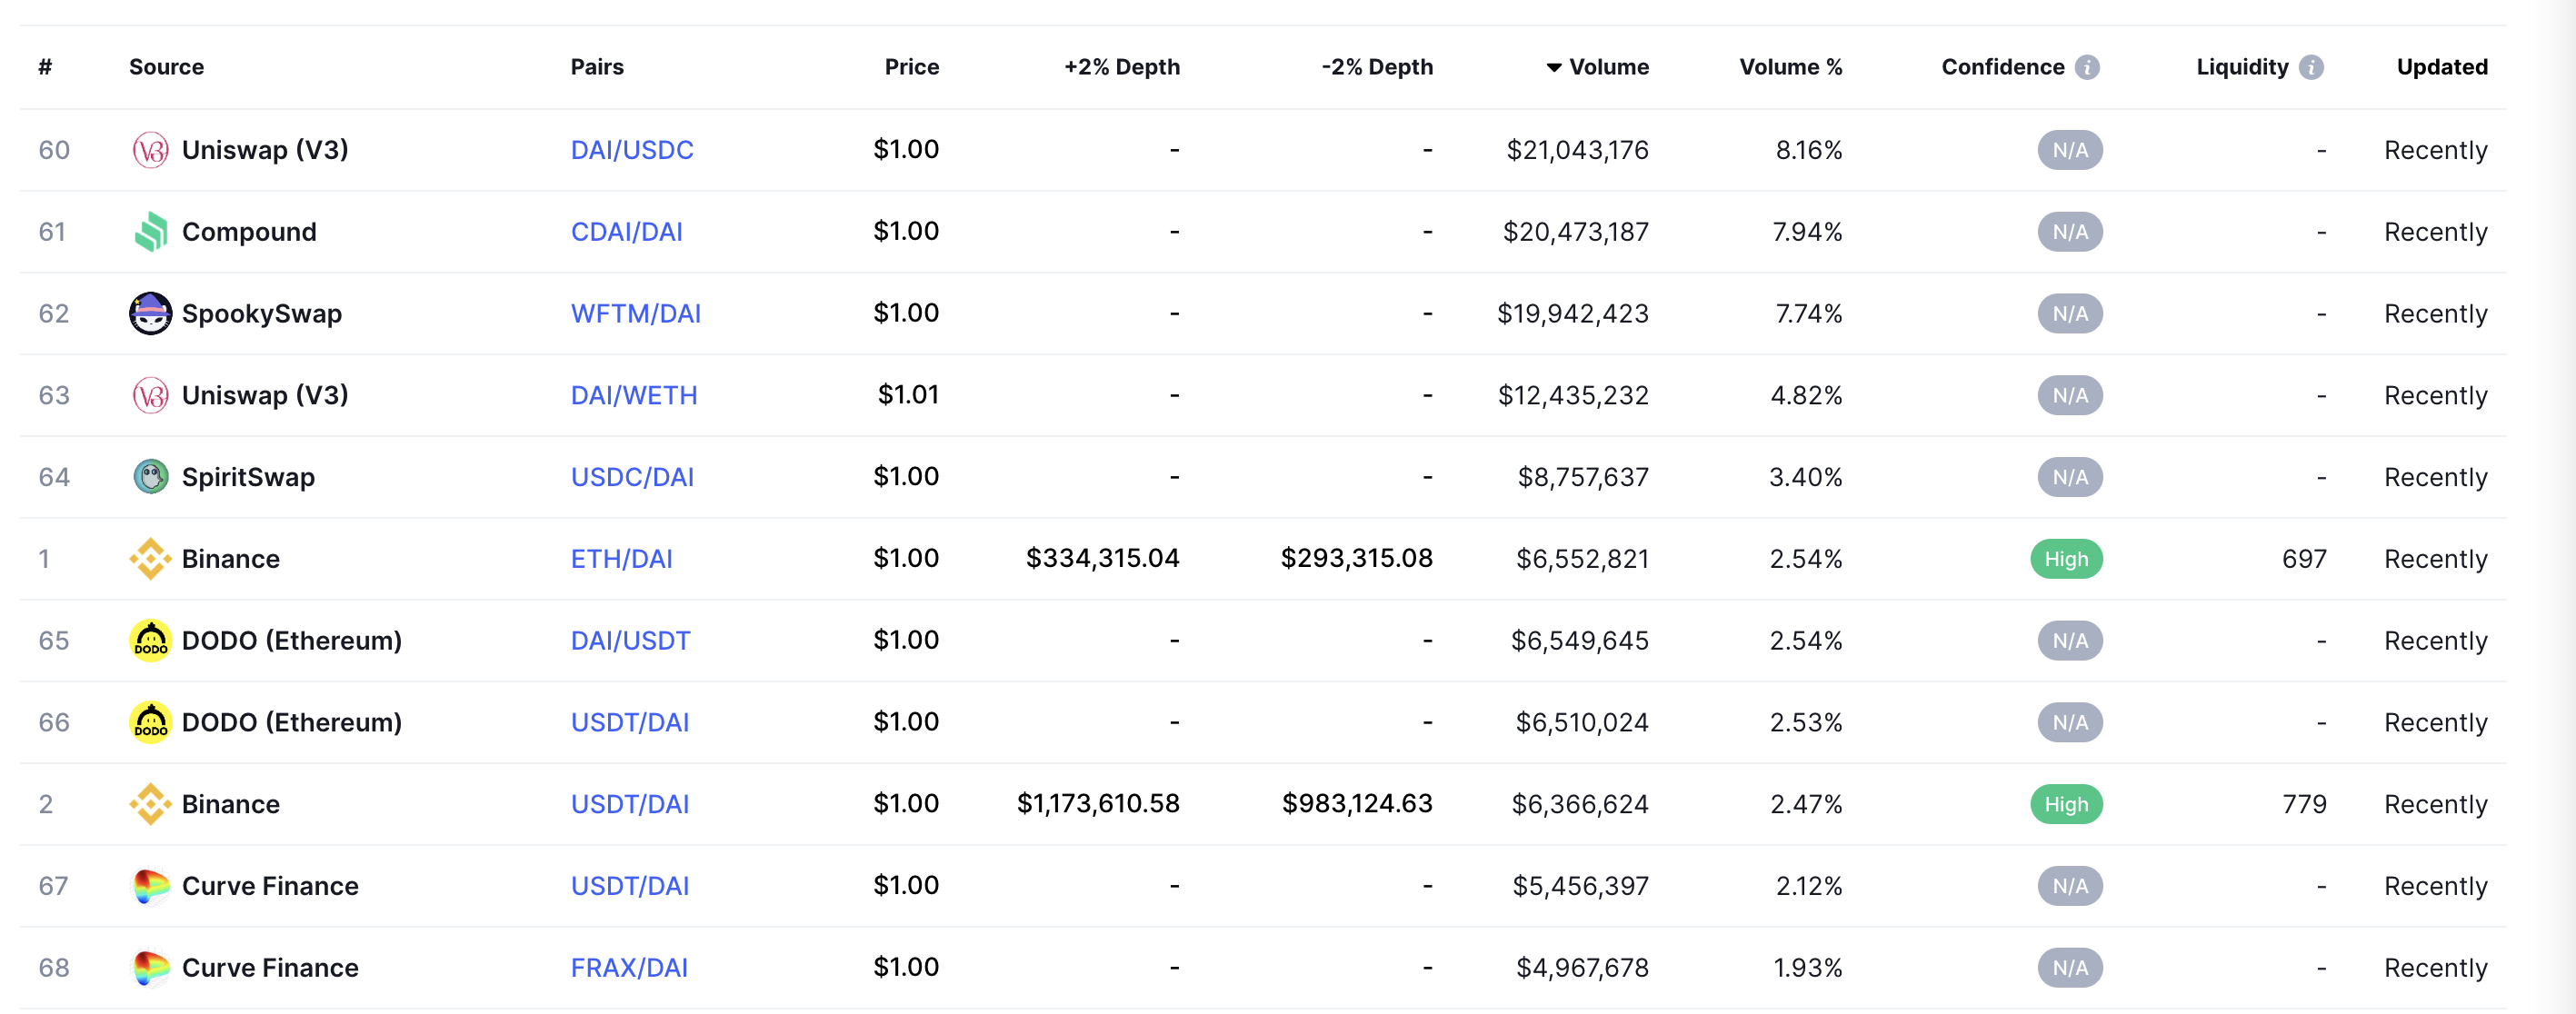Image resolution: width=2576 pixels, height=1014 pixels.
Task: Click the DODO logo next to DAI/USDT
Action: [x=150, y=641]
